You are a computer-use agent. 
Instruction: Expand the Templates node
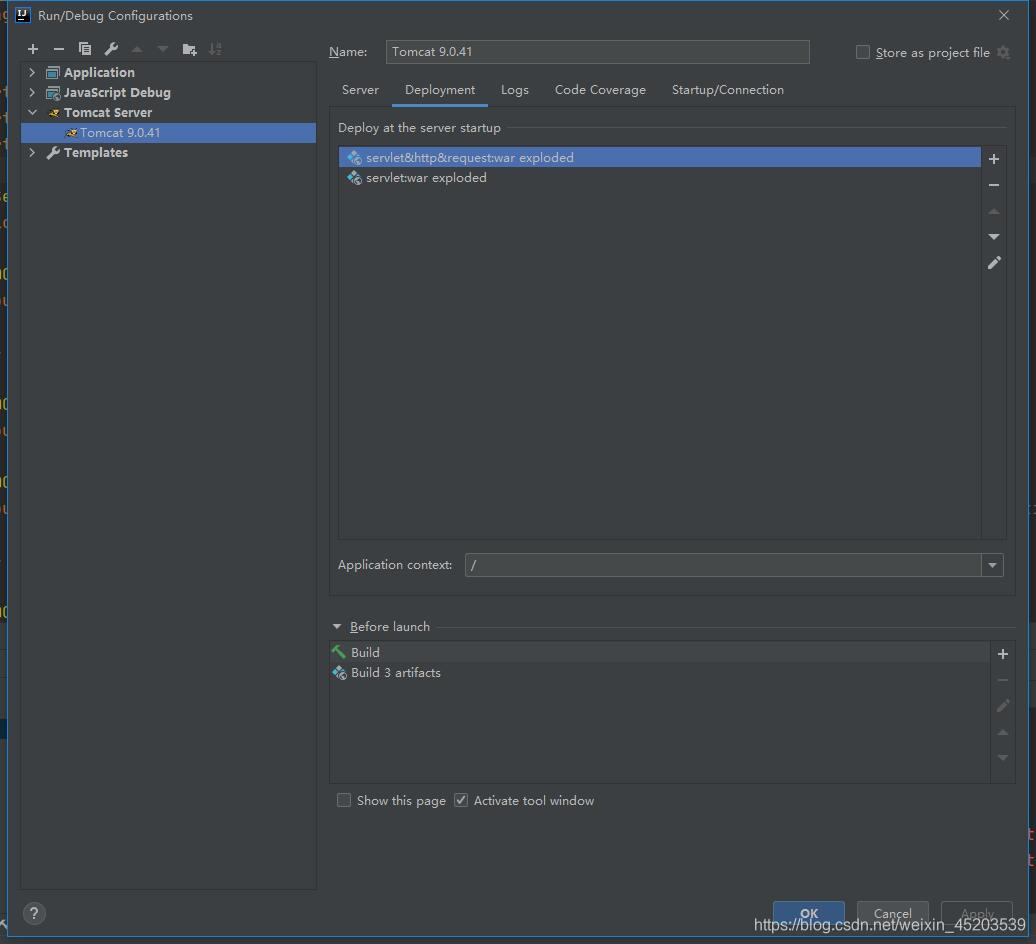(x=32, y=153)
